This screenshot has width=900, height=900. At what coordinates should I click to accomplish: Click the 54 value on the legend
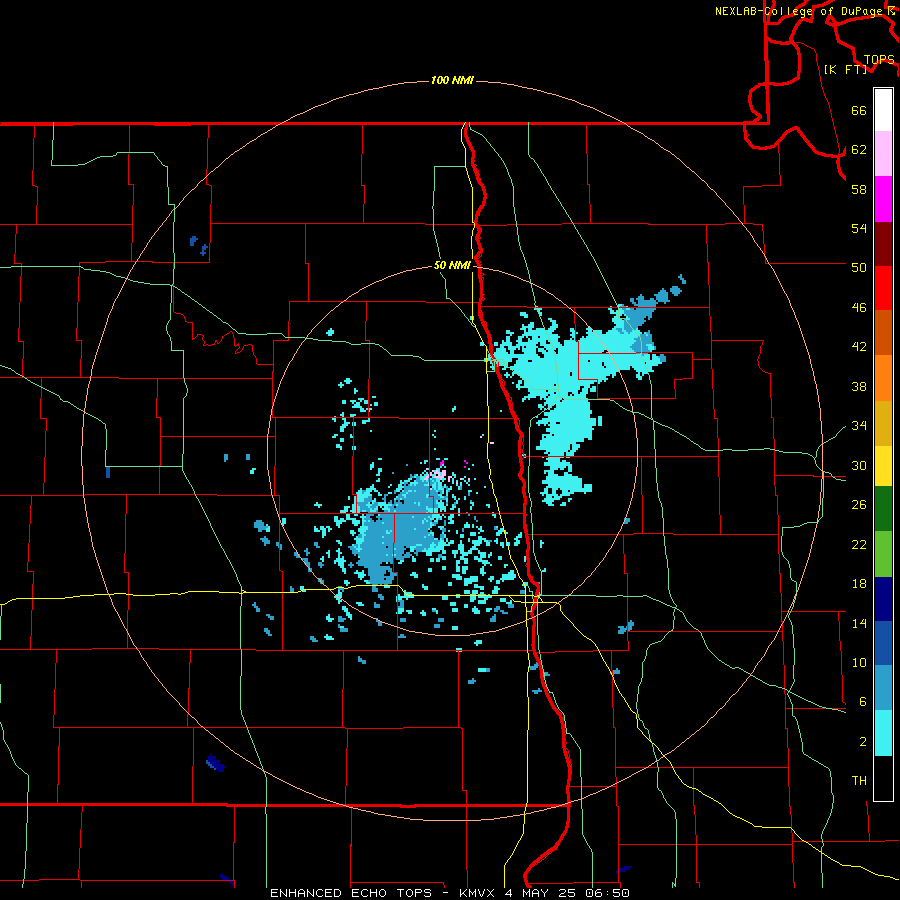pyautogui.click(x=859, y=228)
